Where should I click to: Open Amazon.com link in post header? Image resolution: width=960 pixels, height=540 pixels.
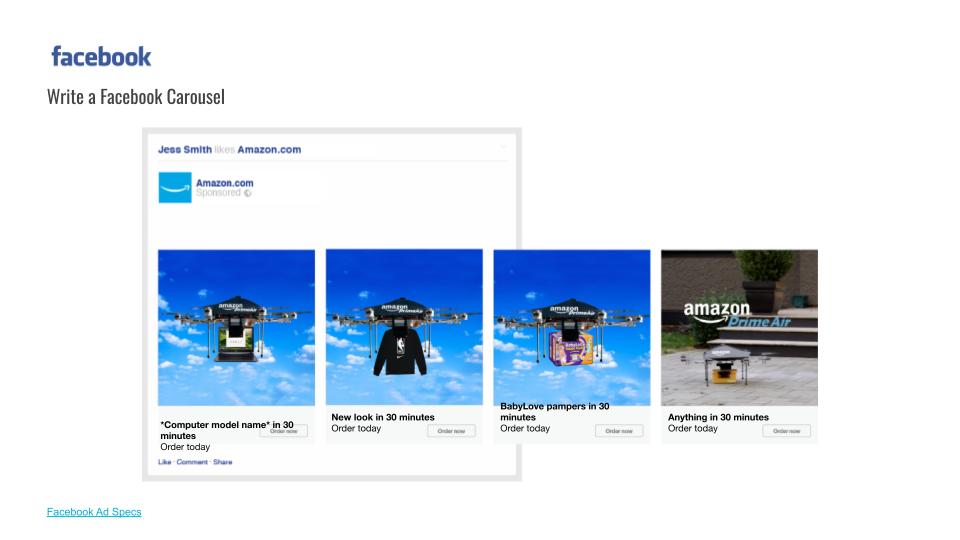(269, 149)
